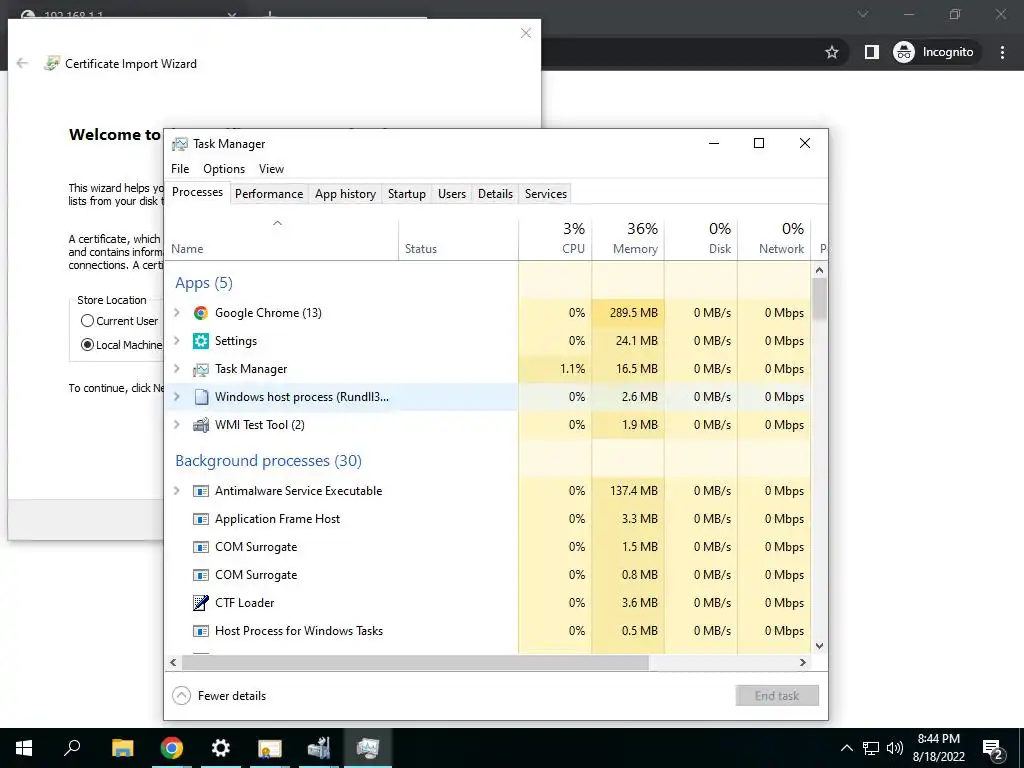The image size is (1024, 768).
Task: Click the Application Frame Host icon
Action: pyautogui.click(x=200, y=519)
